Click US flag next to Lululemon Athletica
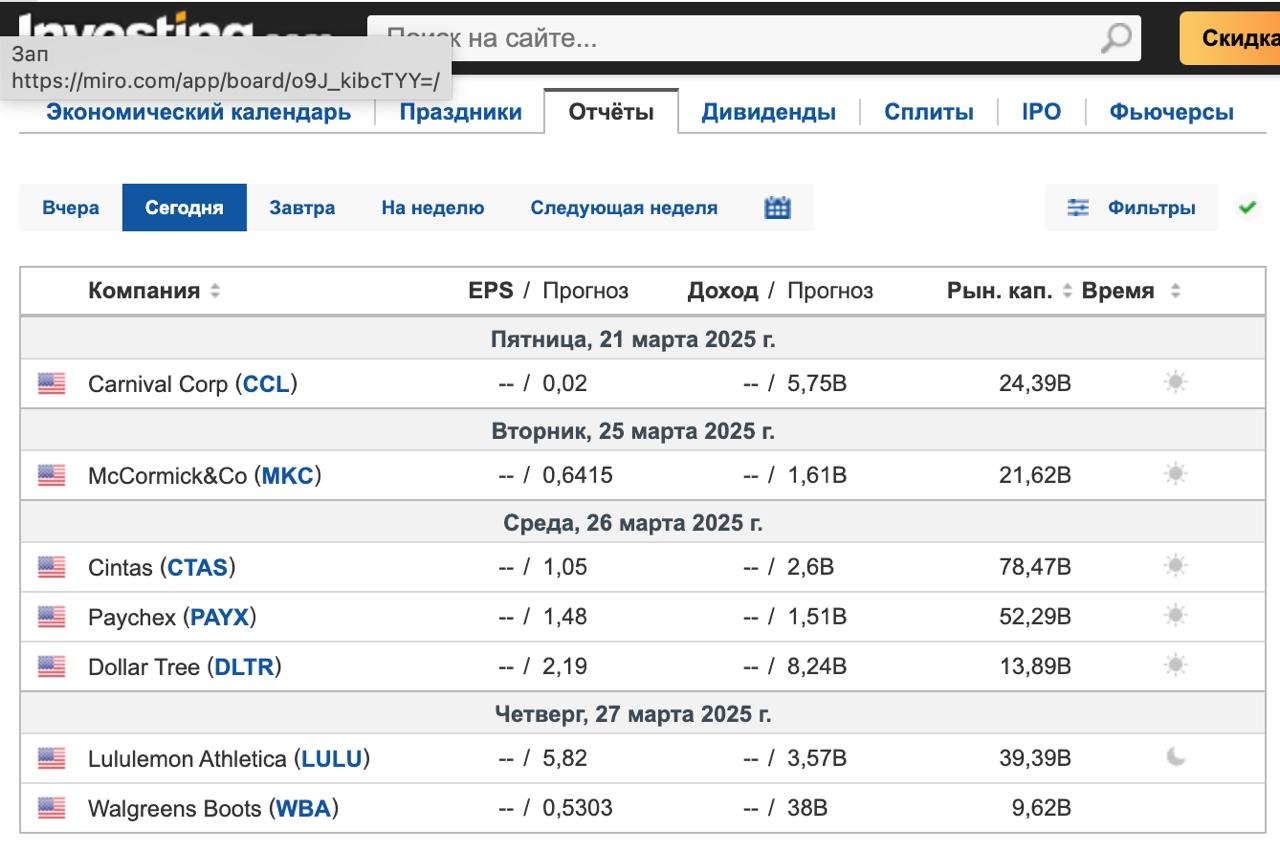This screenshot has height=851, width=1280. pos(52,758)
